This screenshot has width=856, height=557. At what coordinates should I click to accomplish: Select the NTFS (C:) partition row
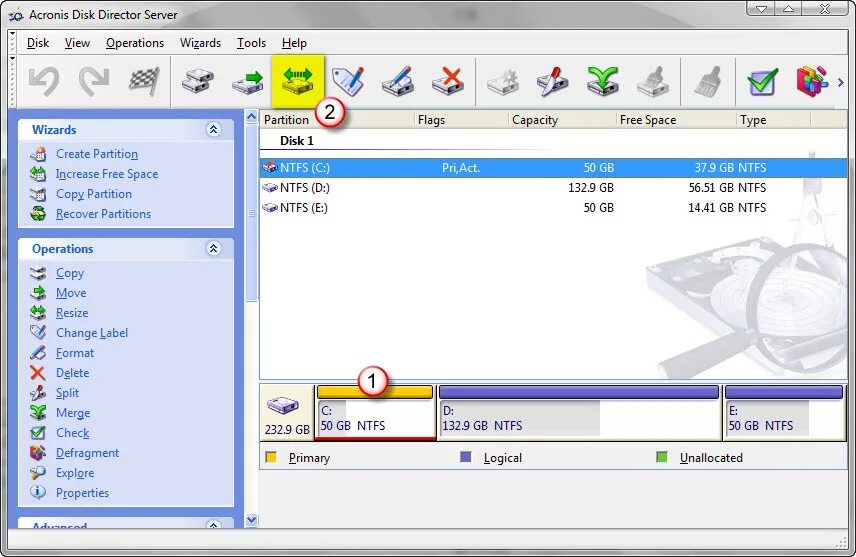point(553,168)
